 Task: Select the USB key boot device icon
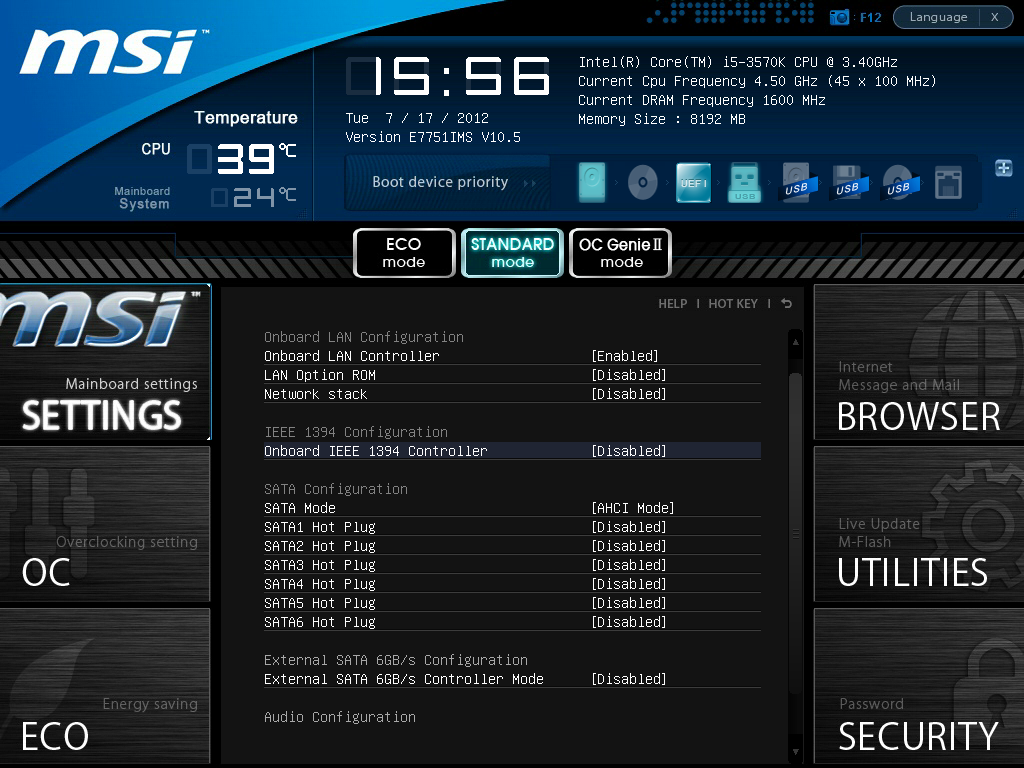744,183
